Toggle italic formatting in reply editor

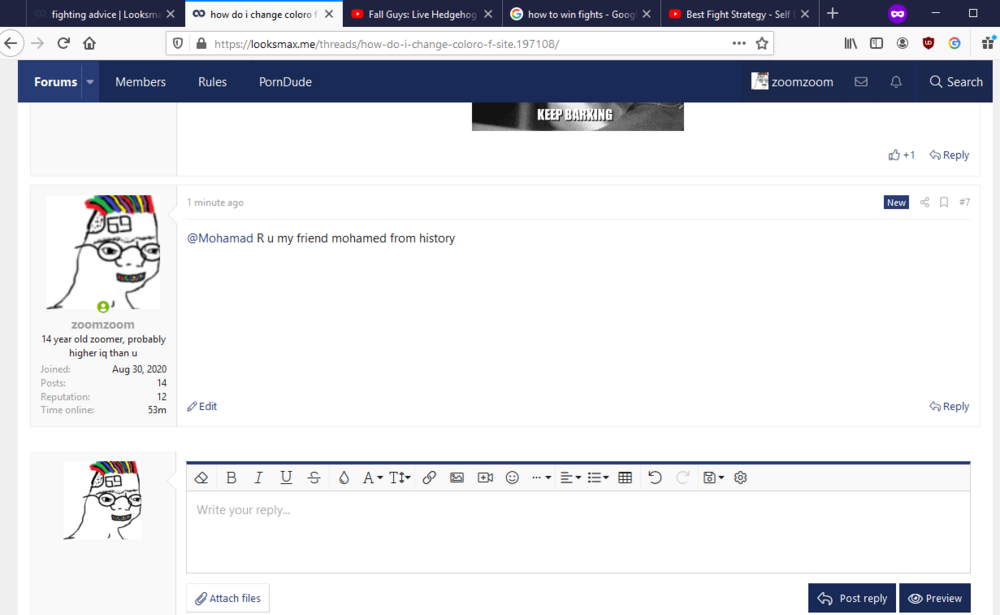[x=258, y=477]
